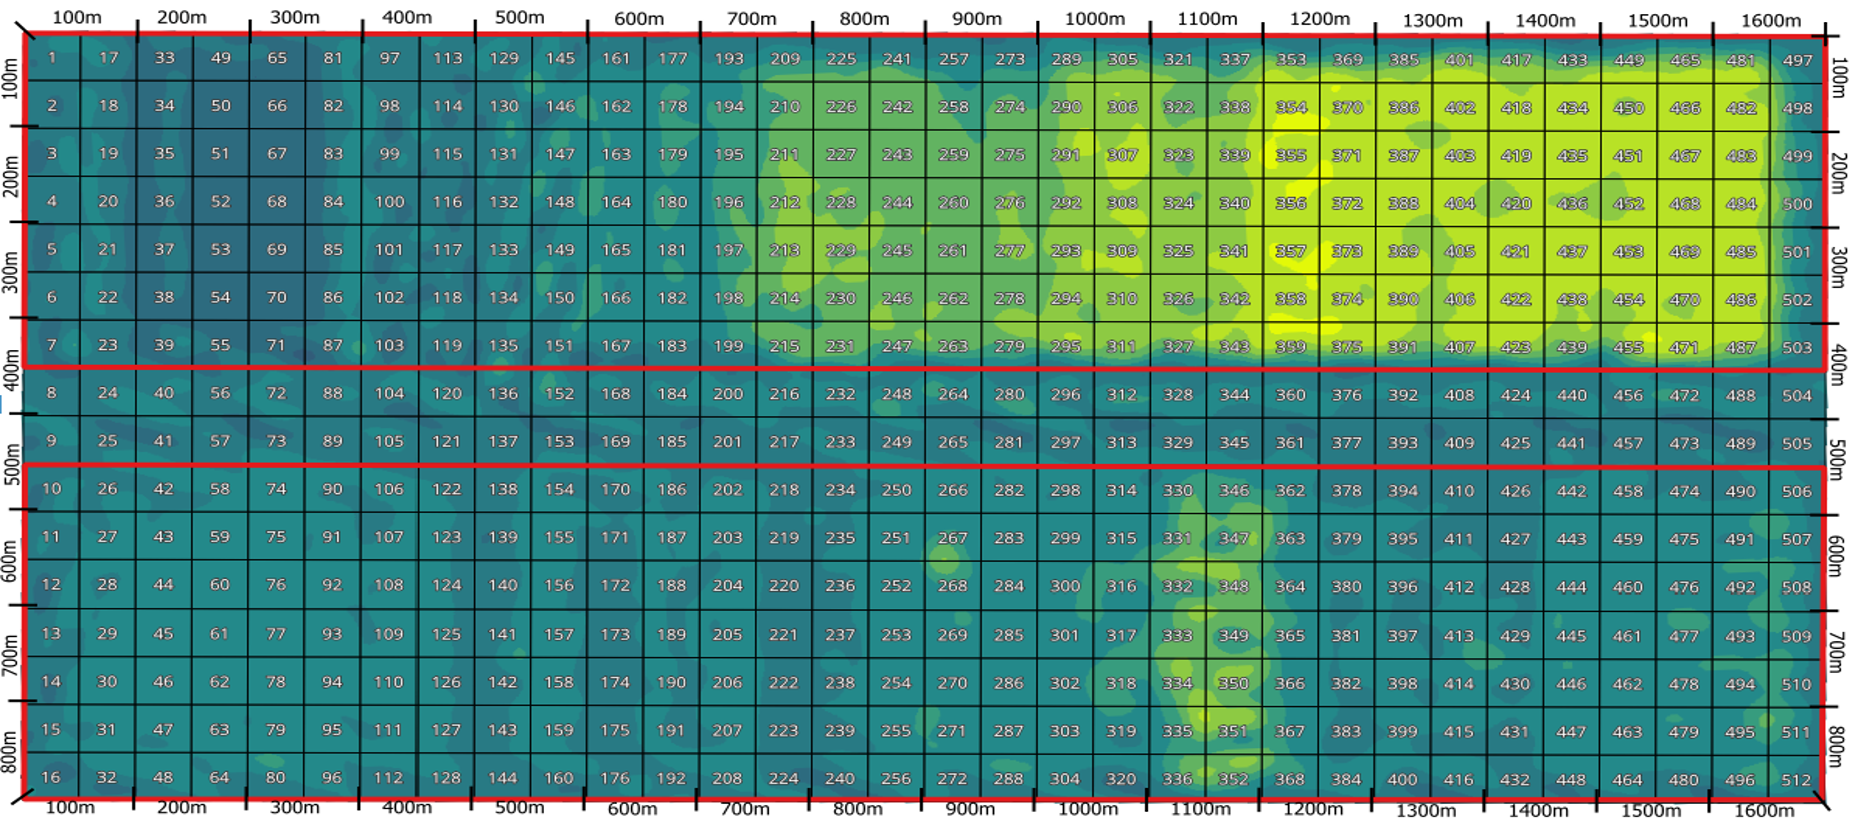Click the 1000m label on top axis
Viewport: 1856px width, 822px height.
pyautogui.click(x=1094, y=19)
